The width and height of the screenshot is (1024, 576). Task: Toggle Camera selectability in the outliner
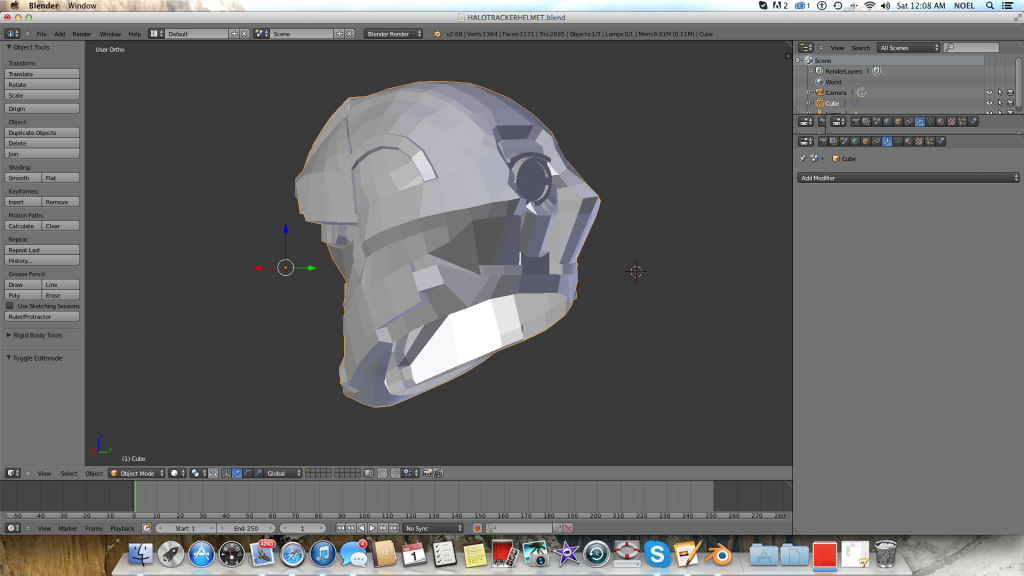click(x=1000, y=93)
